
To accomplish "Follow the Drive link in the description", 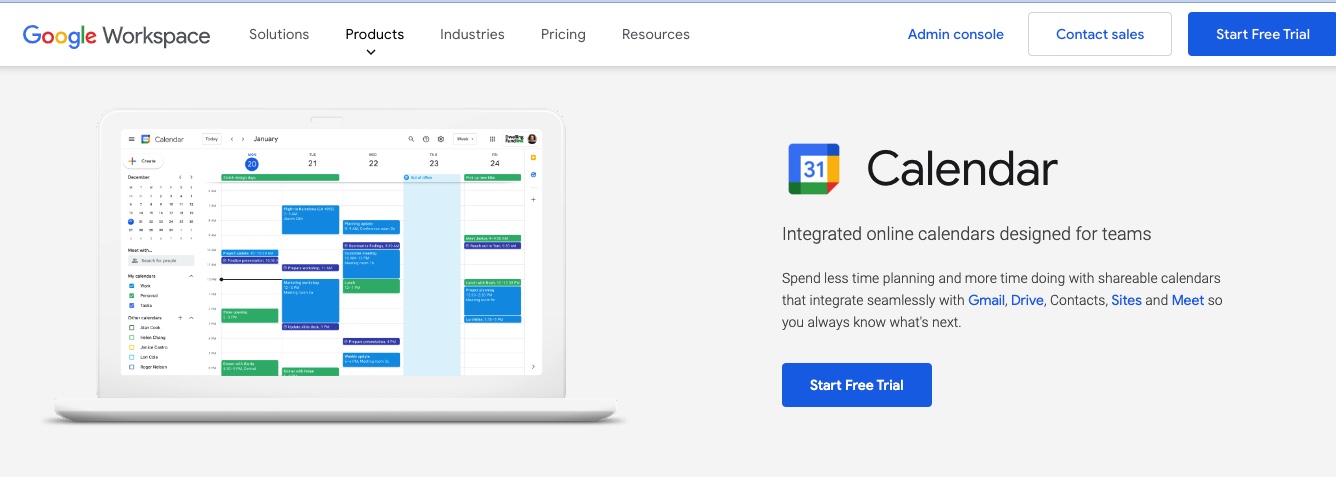I will coord(1027,300).
